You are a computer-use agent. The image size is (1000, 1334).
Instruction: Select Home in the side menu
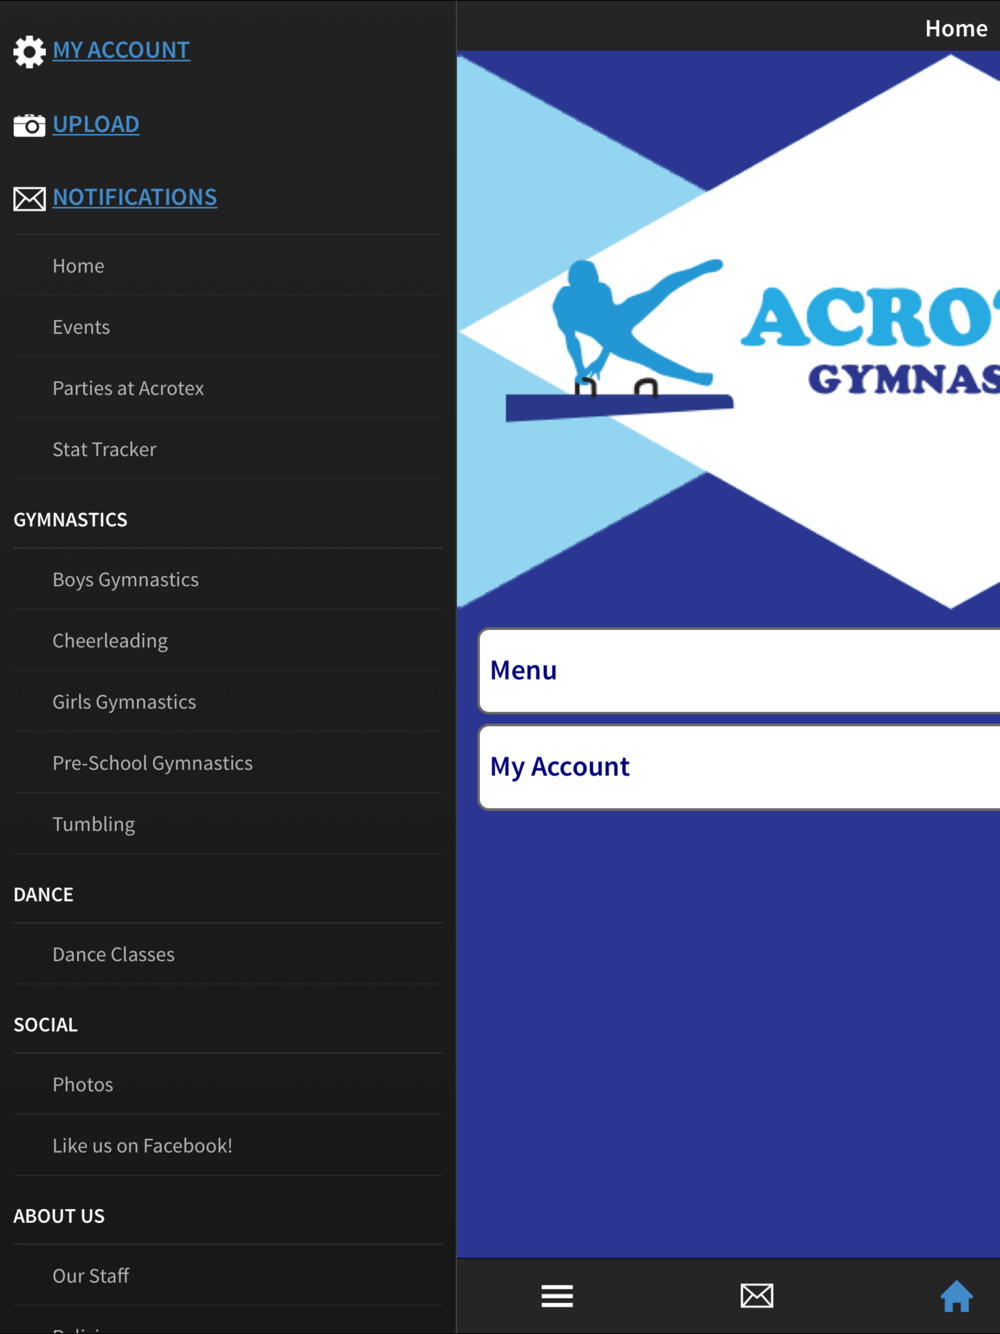228,266
